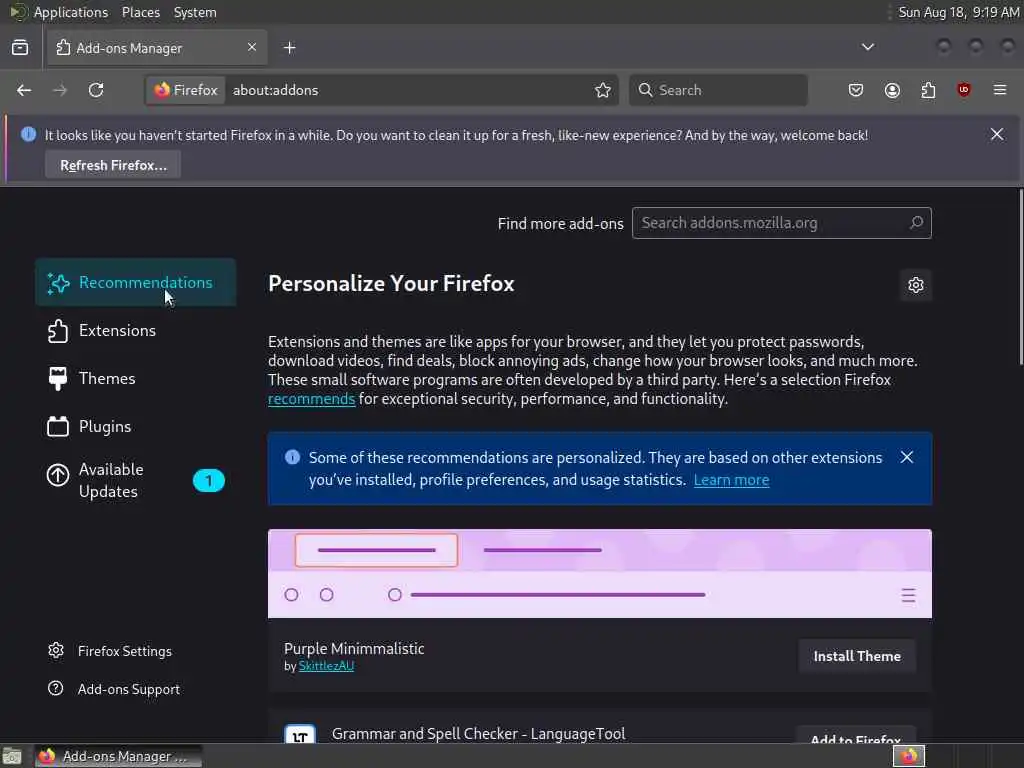1024x768 pixels.
Task: Switch to the Plugins category
Action: (x=136, y=426)
